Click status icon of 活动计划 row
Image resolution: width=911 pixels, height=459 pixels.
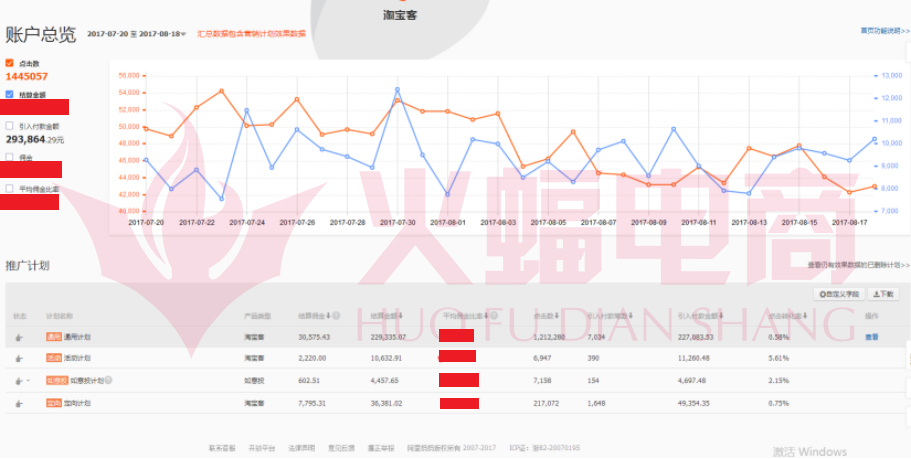[19, 358]
